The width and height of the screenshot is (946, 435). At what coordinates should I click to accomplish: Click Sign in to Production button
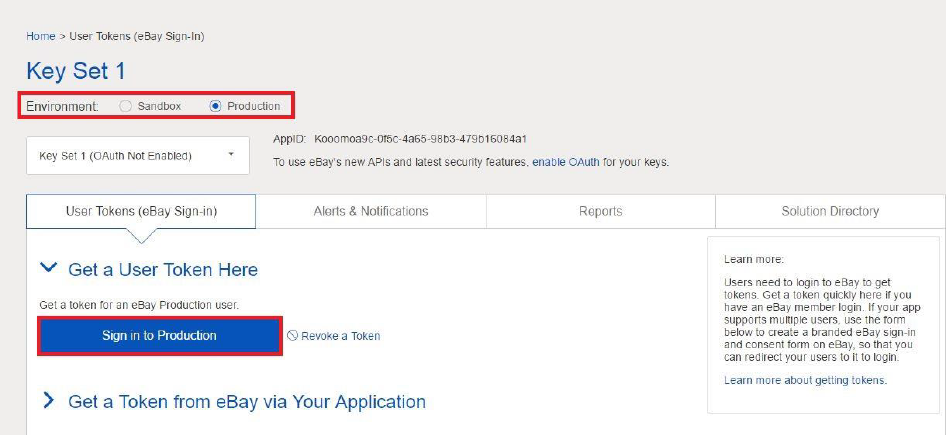point(159,335)
